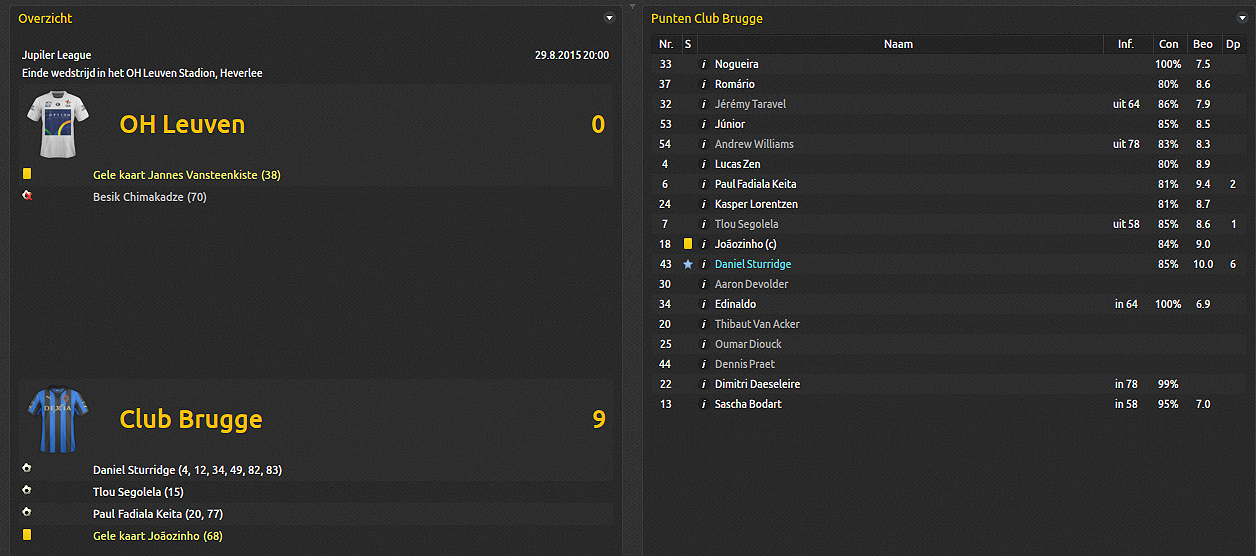Image resolution: width=1256 pixels, height=556 pixels.
Task: Open the info icon for Sascha Bodart
Action: point(704,404)
